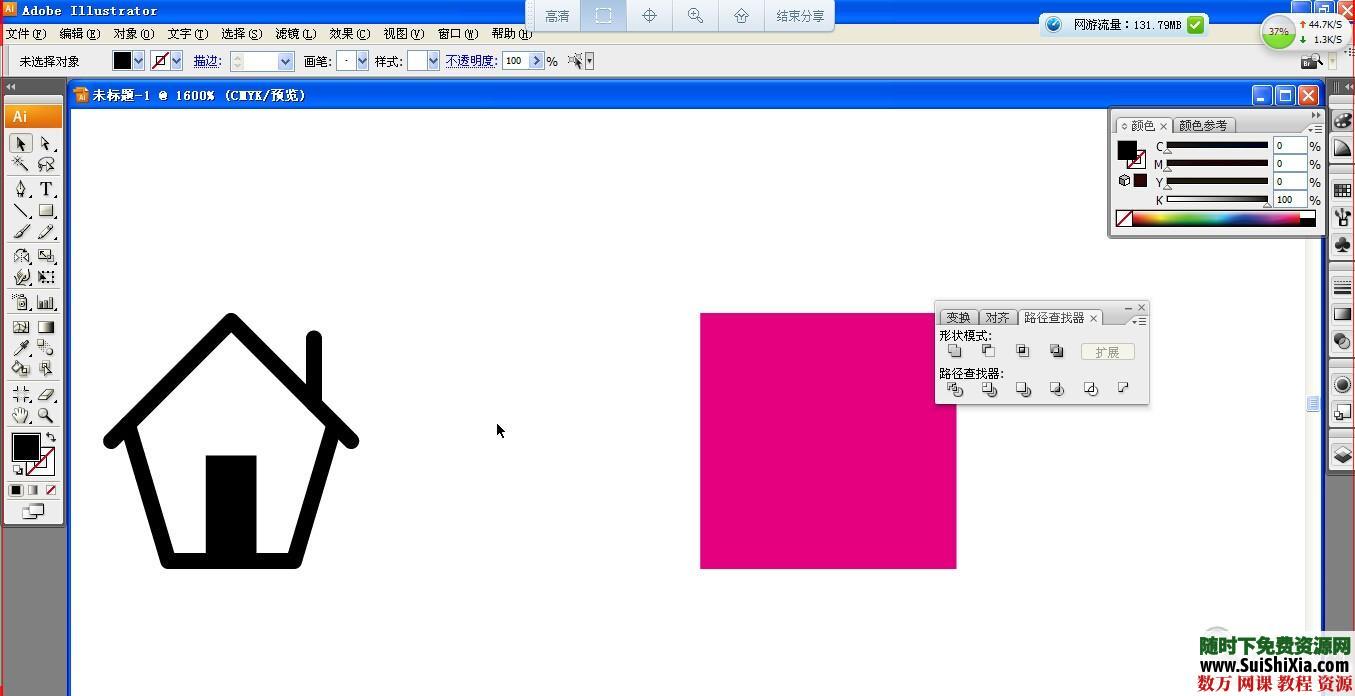Open the 不透明度 value dropdown
Screen dimensions: 1355x696
click(537, 61)
